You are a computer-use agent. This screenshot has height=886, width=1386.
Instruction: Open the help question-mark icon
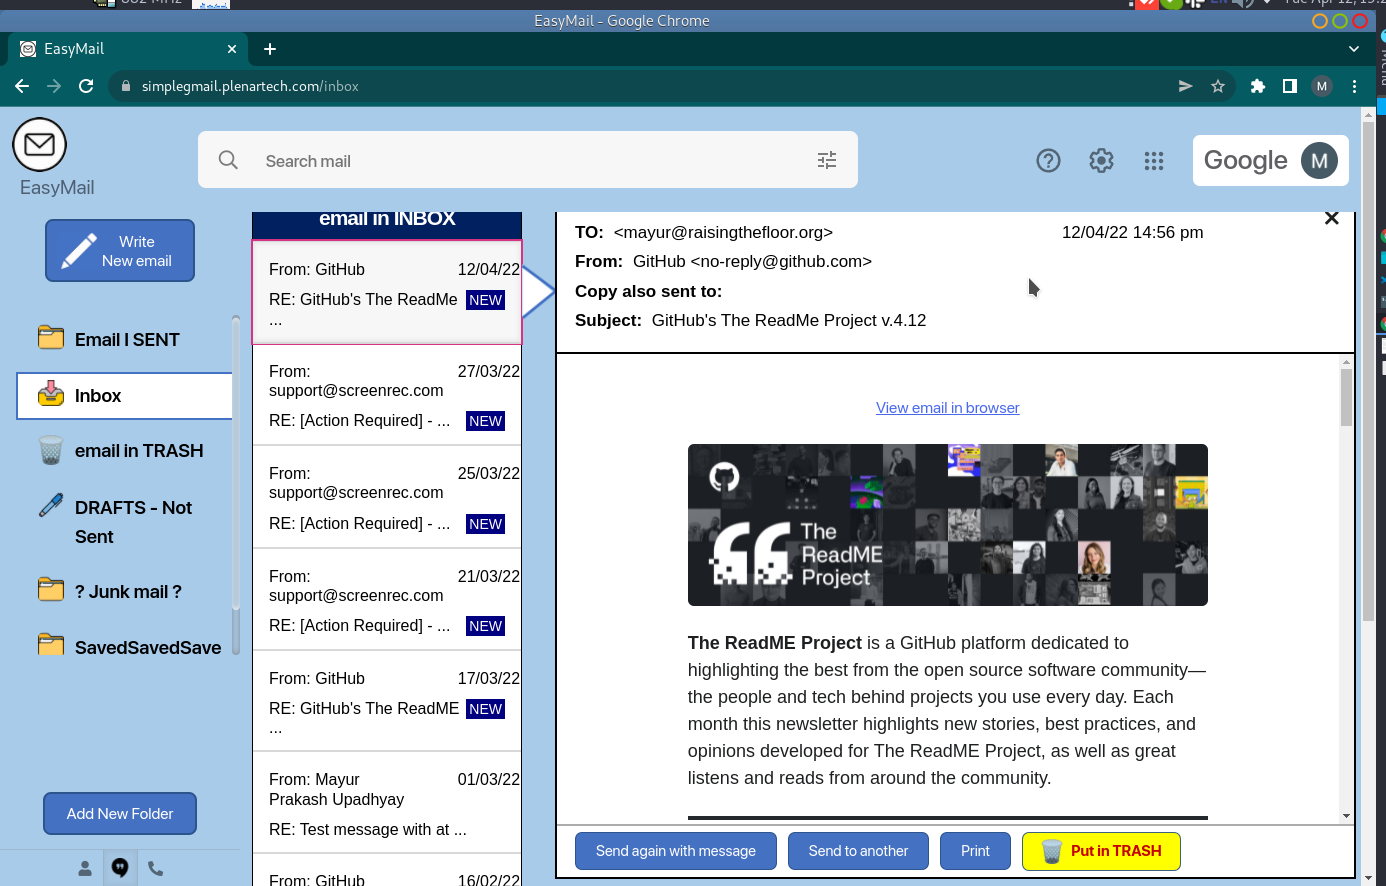pyautogui.click(x=1048, y=160)
